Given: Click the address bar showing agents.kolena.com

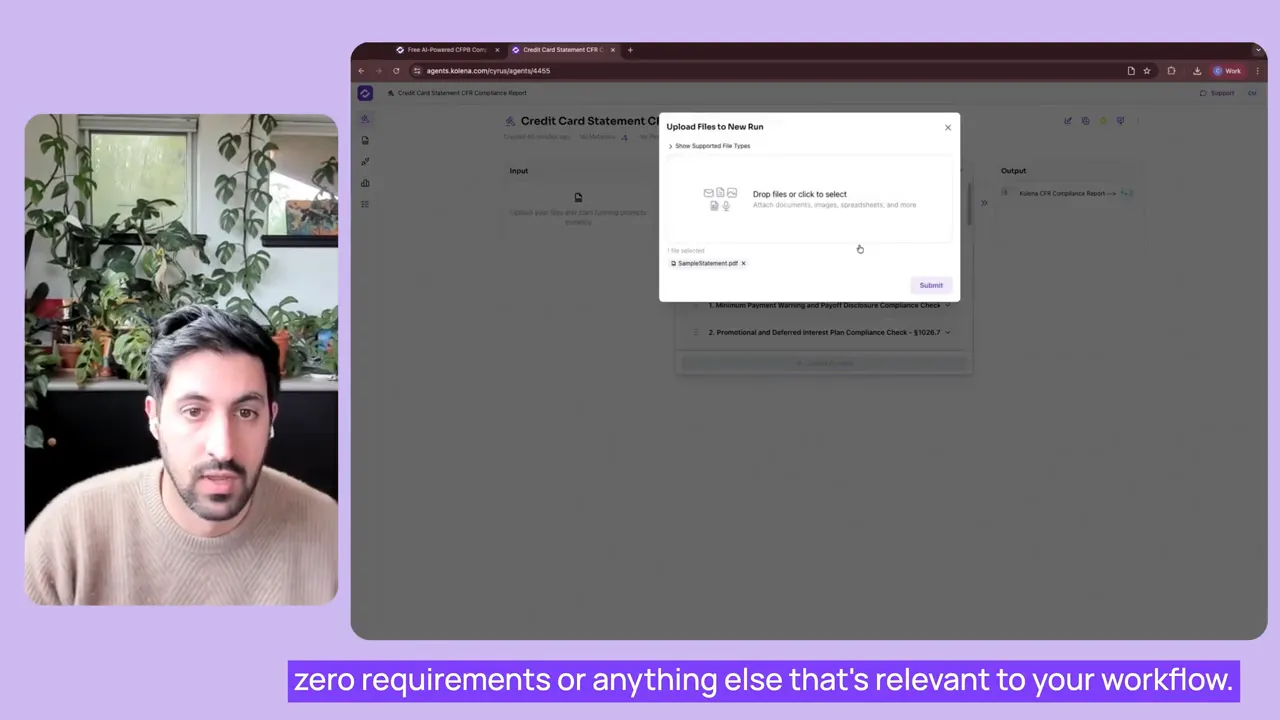Looking at the screenshot, I should pos(488,70).
